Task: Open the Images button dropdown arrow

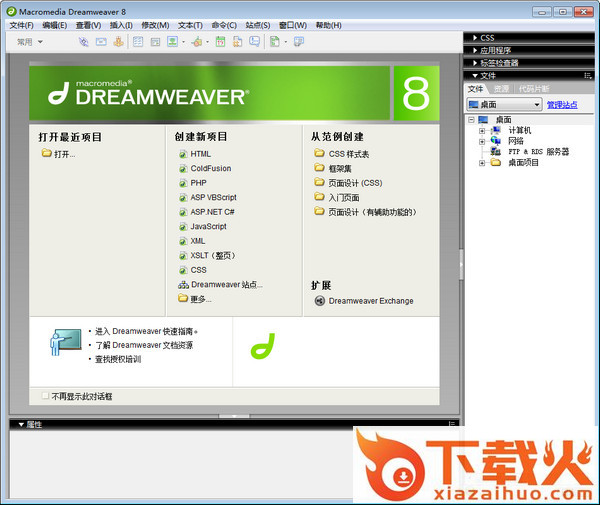Action: [x=183, y=42]
